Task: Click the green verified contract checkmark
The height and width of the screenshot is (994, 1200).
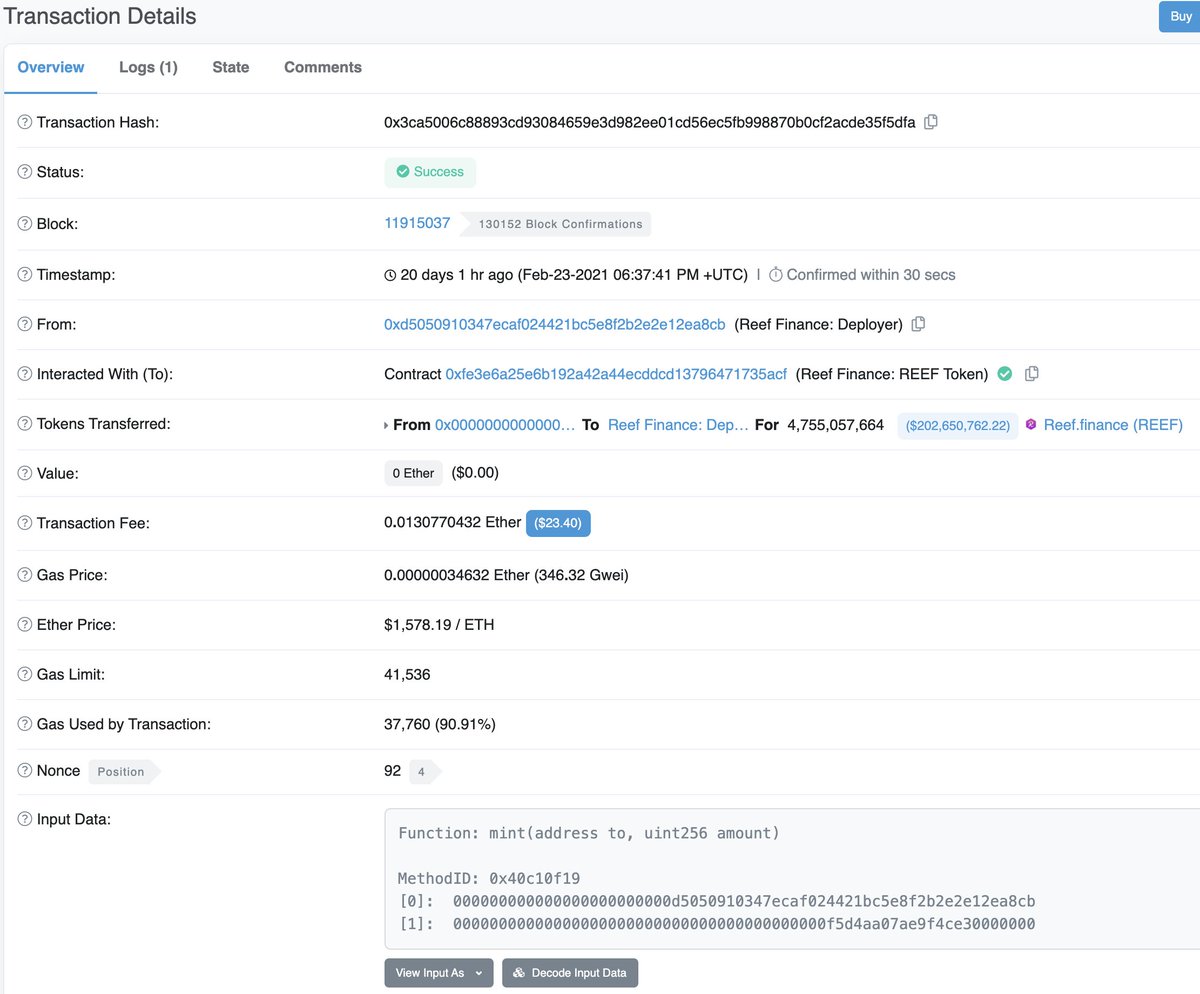Action: click(x=1005, y=373)
